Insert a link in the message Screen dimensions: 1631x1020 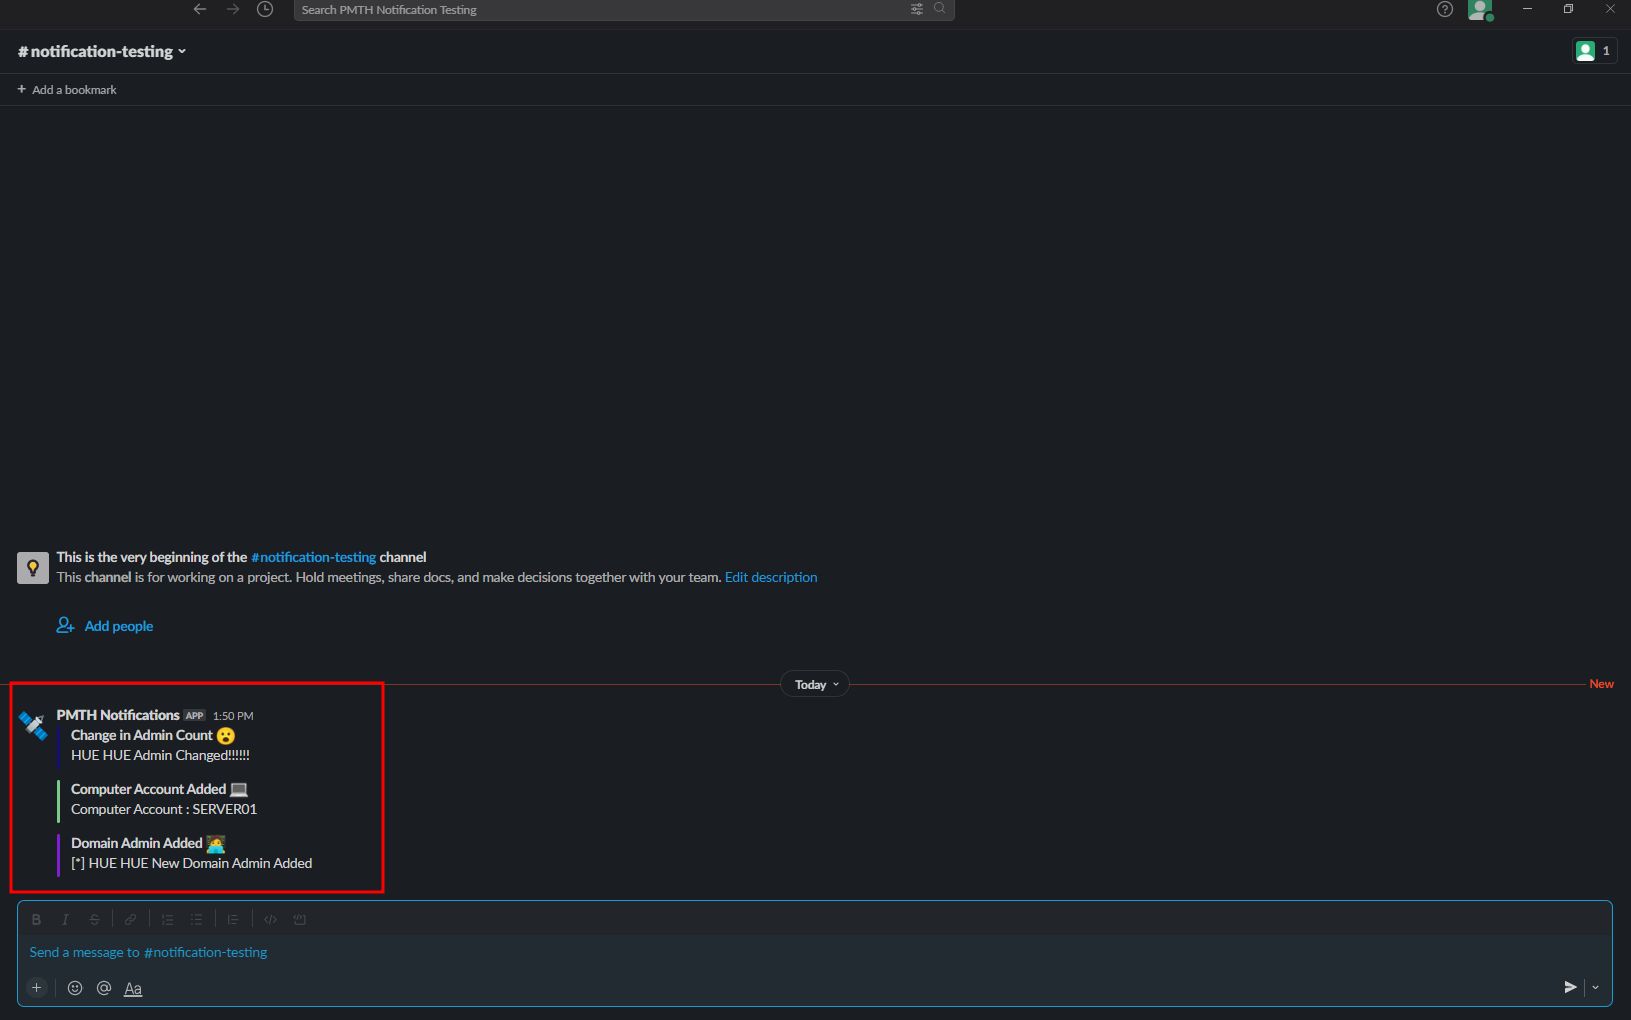131,920
